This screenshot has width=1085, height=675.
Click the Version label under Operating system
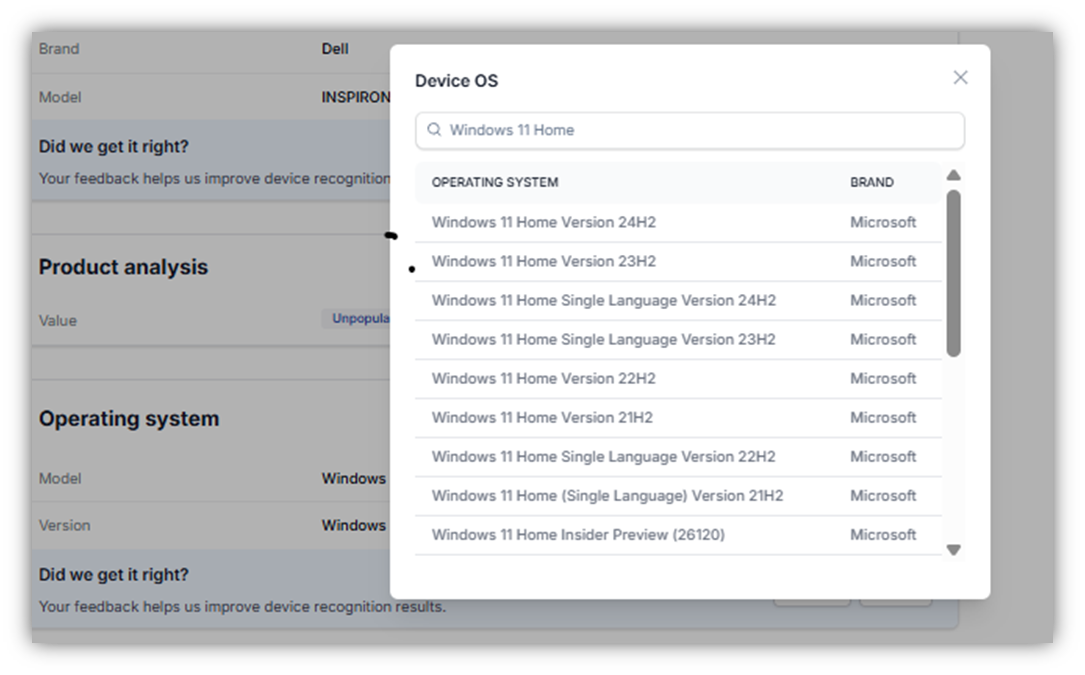tap(64, 525)
